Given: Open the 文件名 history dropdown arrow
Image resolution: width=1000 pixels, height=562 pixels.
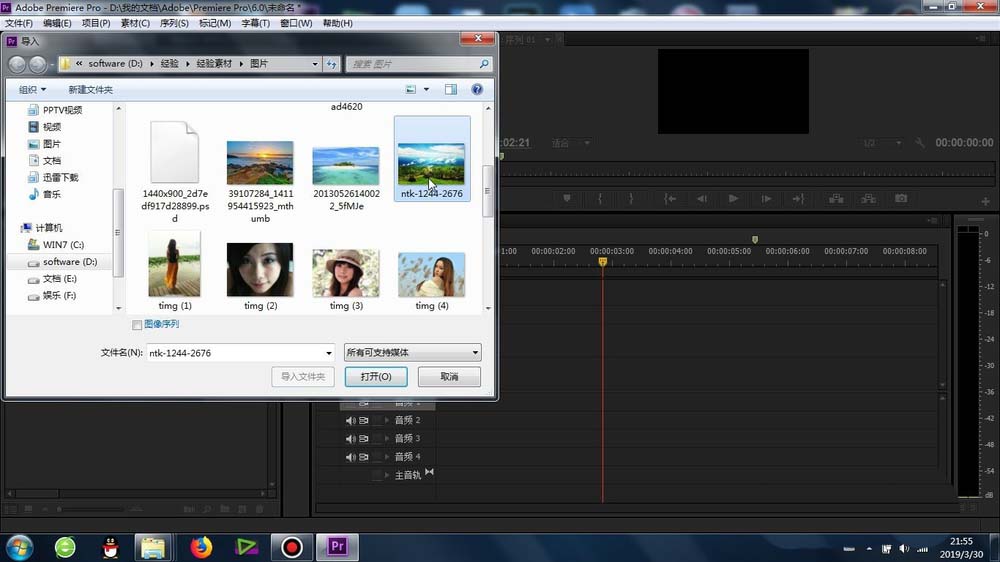Looking at the screenshot, I should tap(328, 353).
